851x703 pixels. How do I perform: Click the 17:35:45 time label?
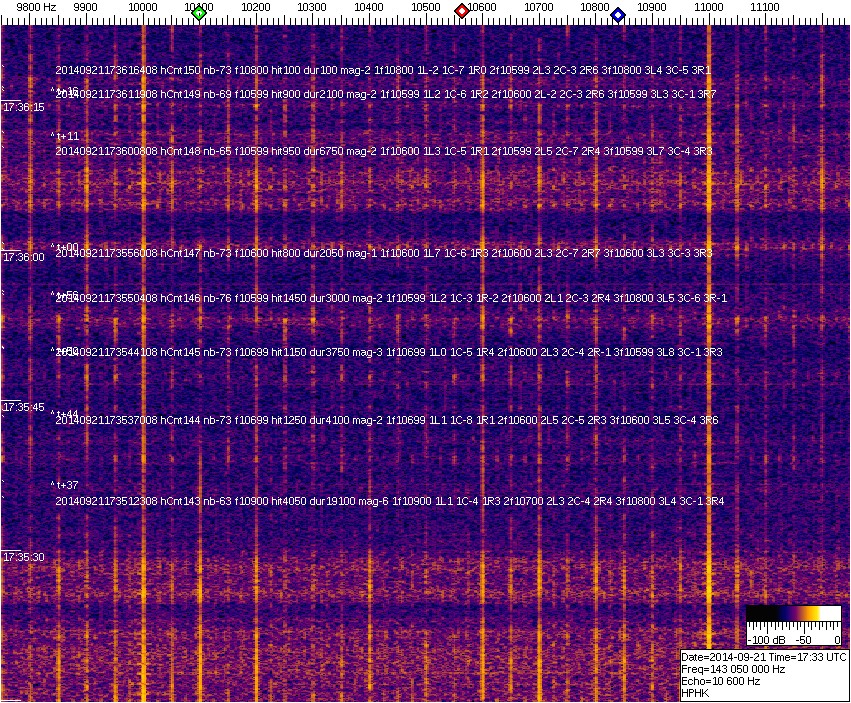coord(24,407)
